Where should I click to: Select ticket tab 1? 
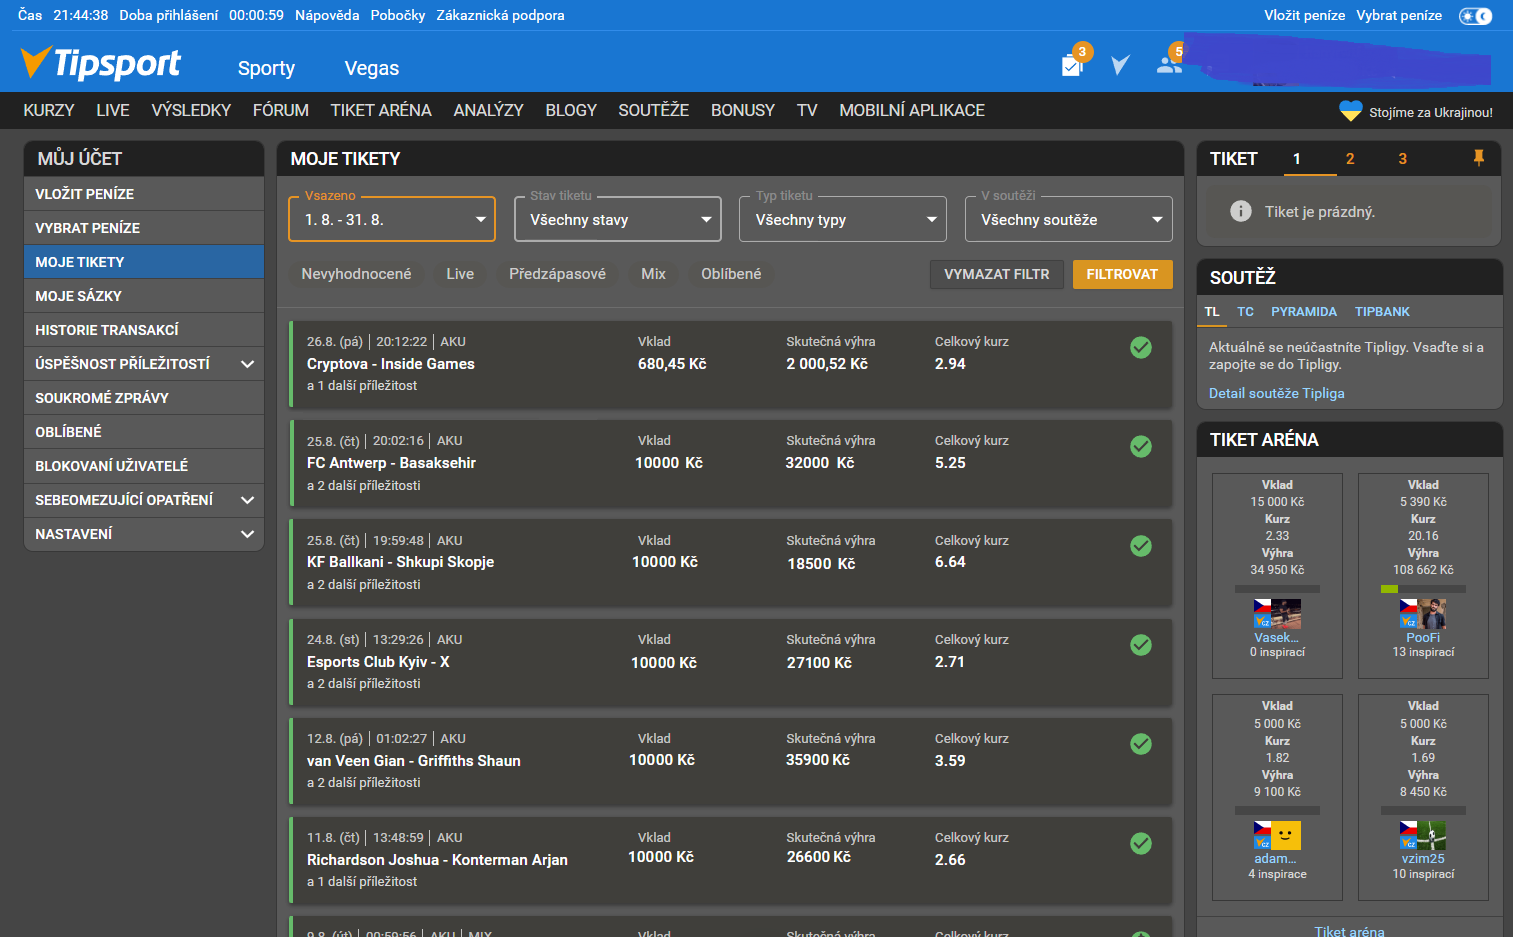(1297, 159)
